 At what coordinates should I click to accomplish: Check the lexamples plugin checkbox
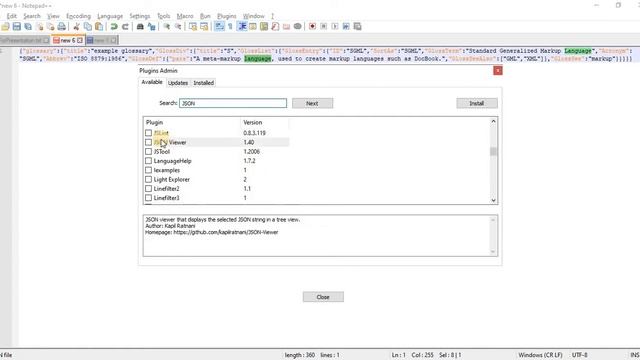(x=149, y=170)
